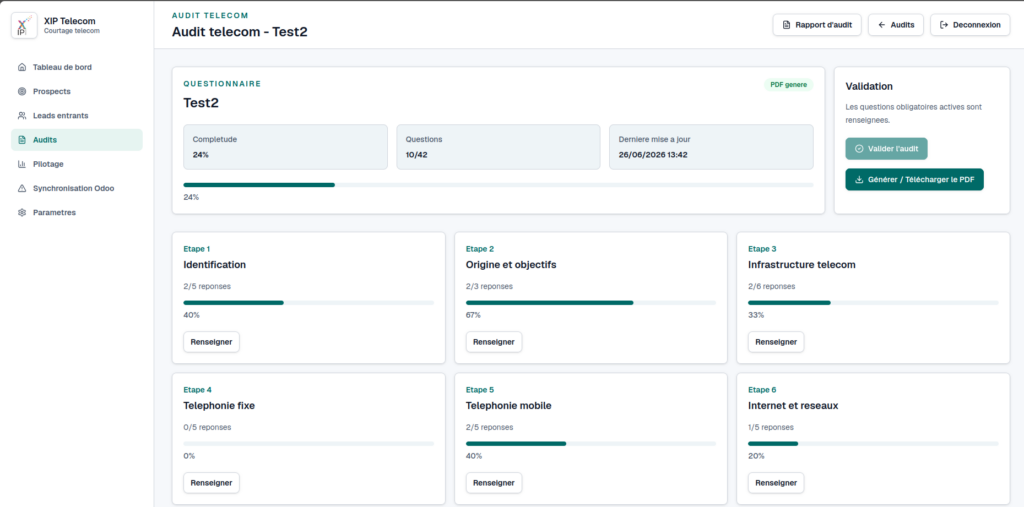Click the PDF genere status badge
This screenshot has height=507, width=1024.
788,85
